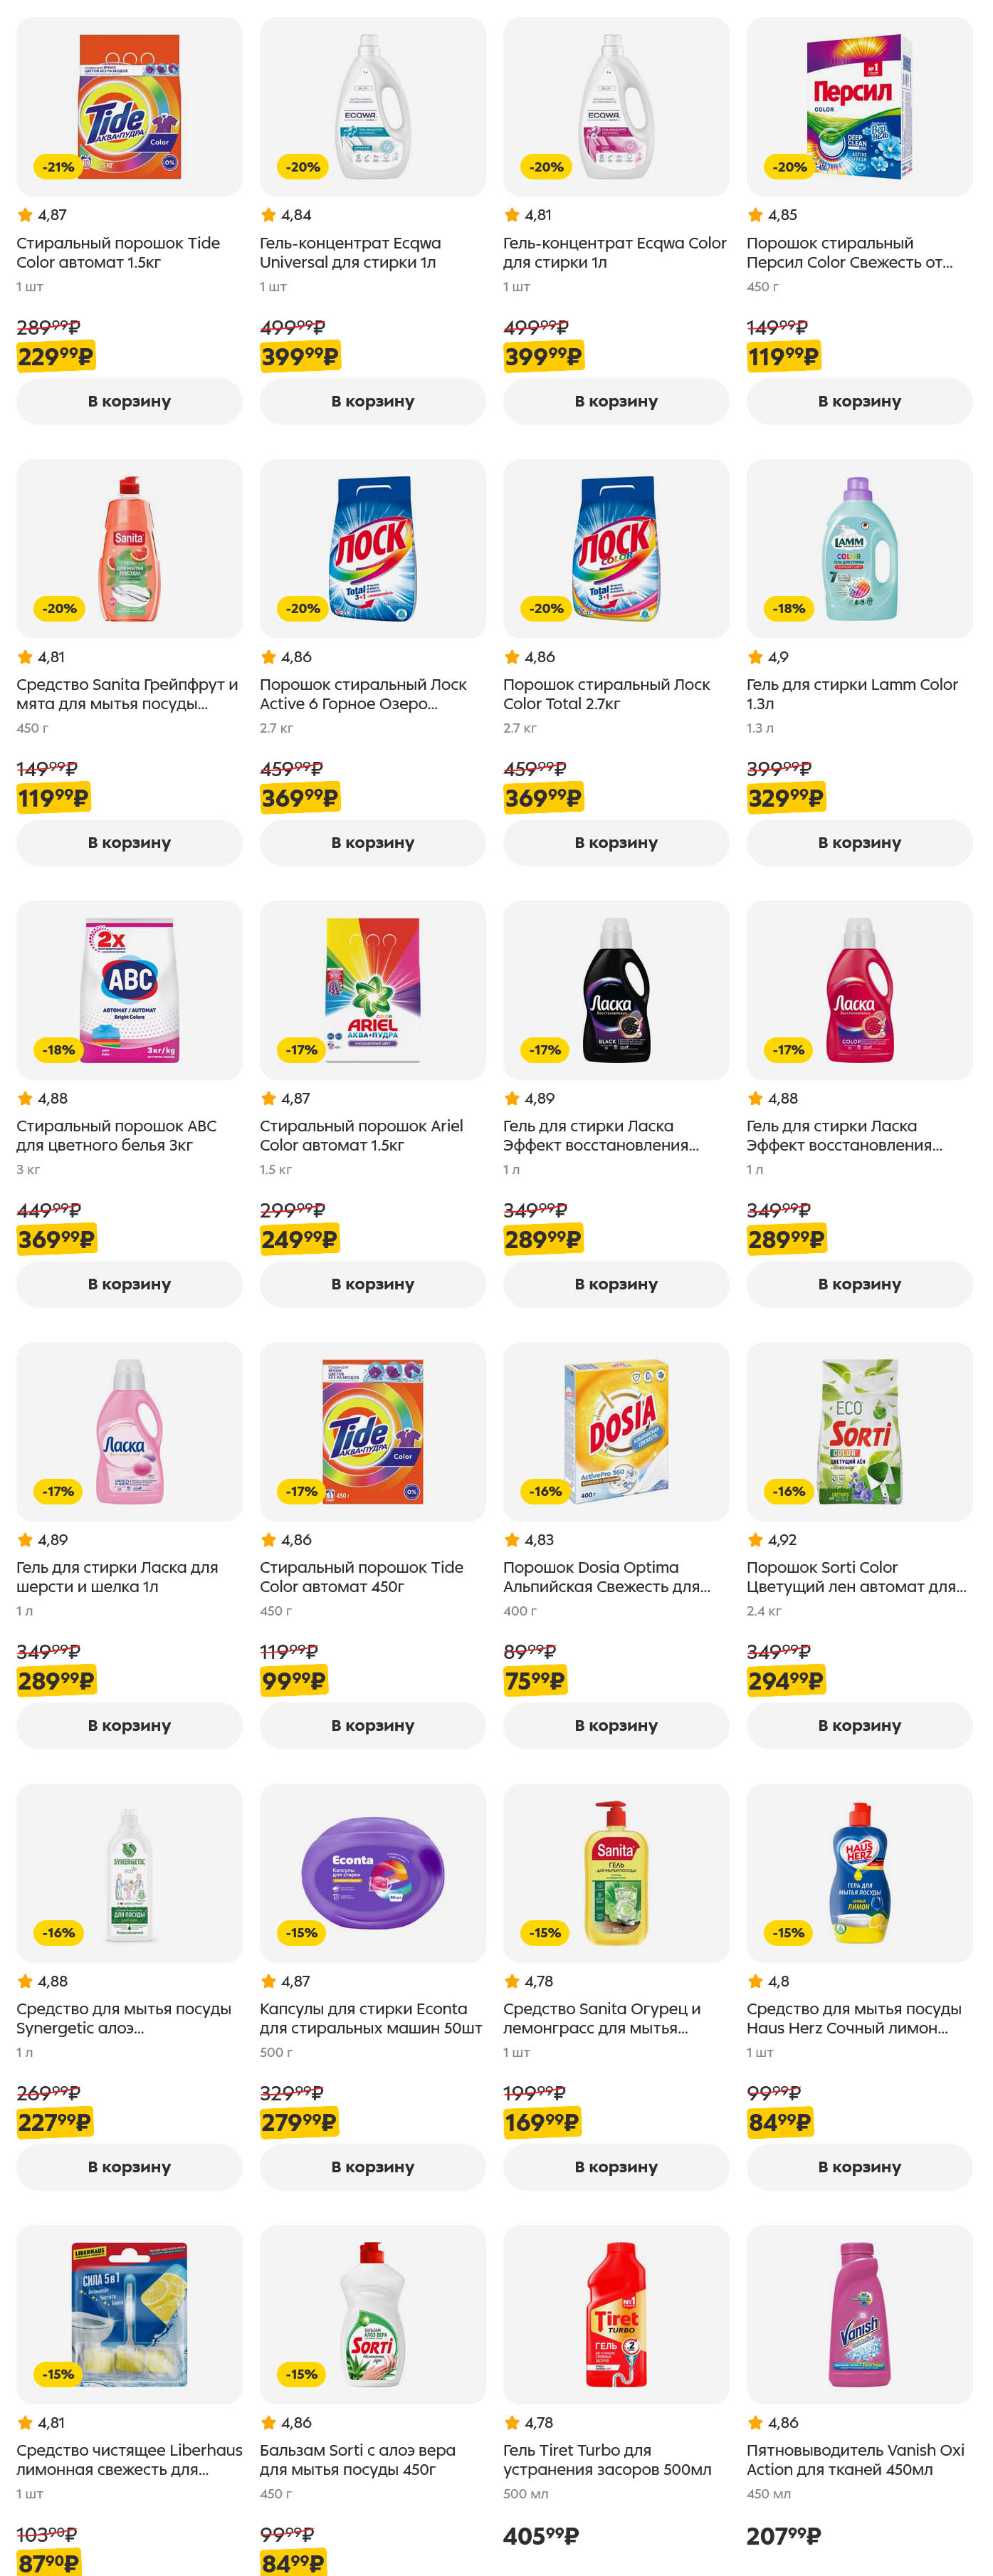The image size is (993, 2576).
Task: Add Ecqwa Universal gel concentrate to cart
Action: pyautogui.click(x=372, y=401)
